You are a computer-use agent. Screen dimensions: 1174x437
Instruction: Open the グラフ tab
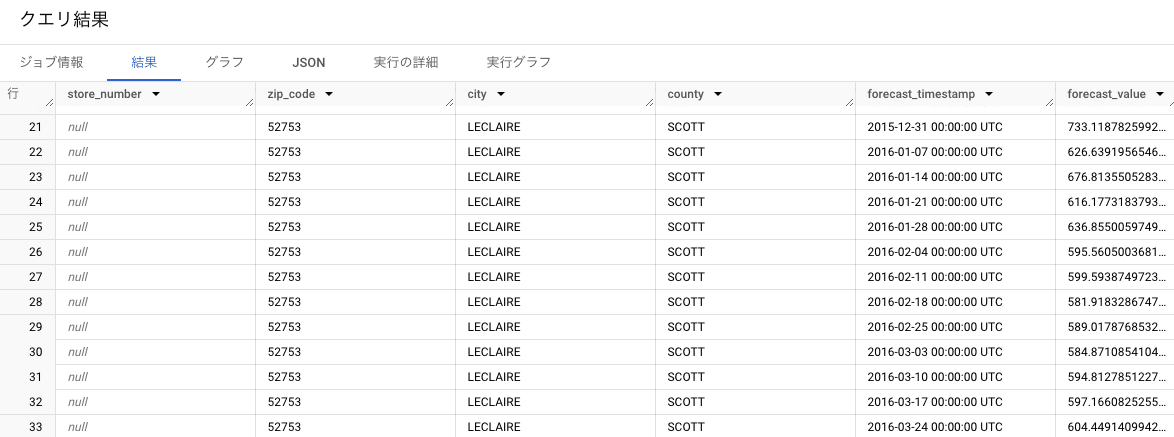click(225, 62)
